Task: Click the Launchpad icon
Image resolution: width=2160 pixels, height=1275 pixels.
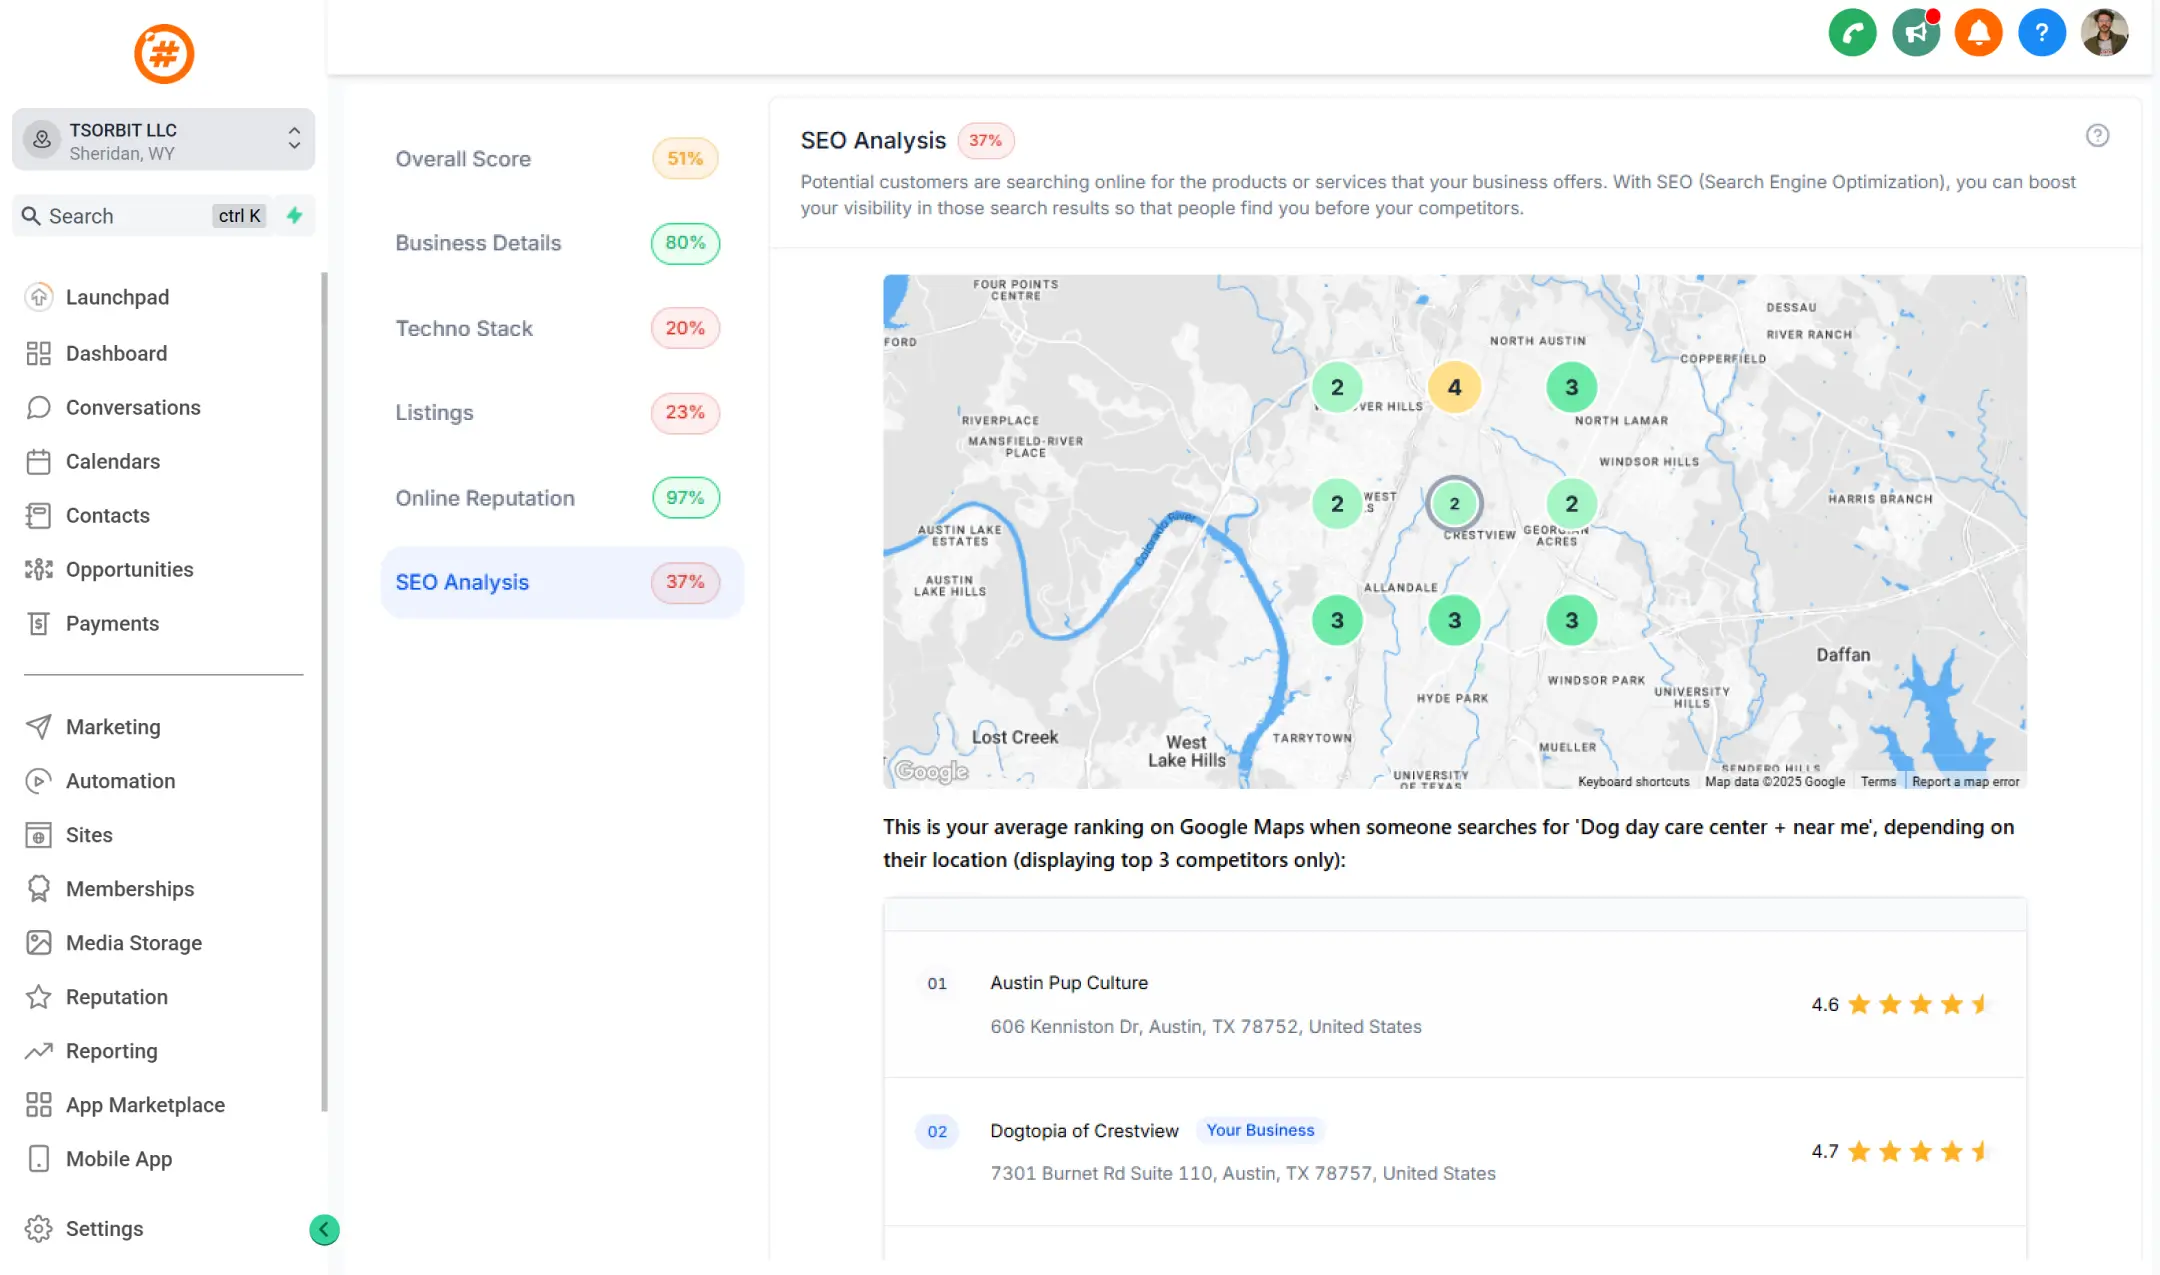Action: (38, 297)
